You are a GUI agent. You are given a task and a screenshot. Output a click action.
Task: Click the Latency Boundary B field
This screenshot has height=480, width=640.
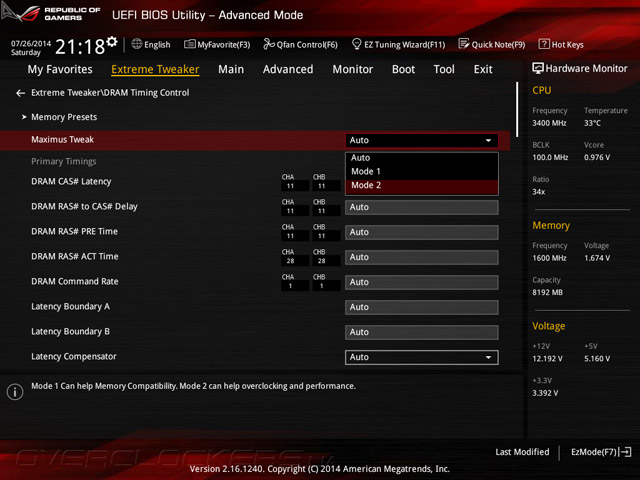(422, 332)
